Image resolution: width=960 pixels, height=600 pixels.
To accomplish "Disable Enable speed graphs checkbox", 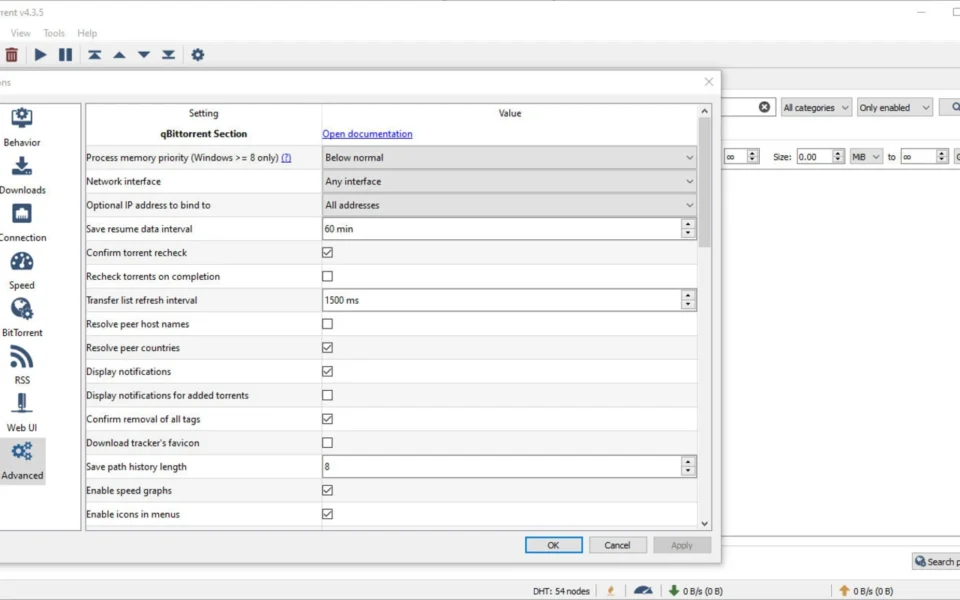I will click(328, 490).
